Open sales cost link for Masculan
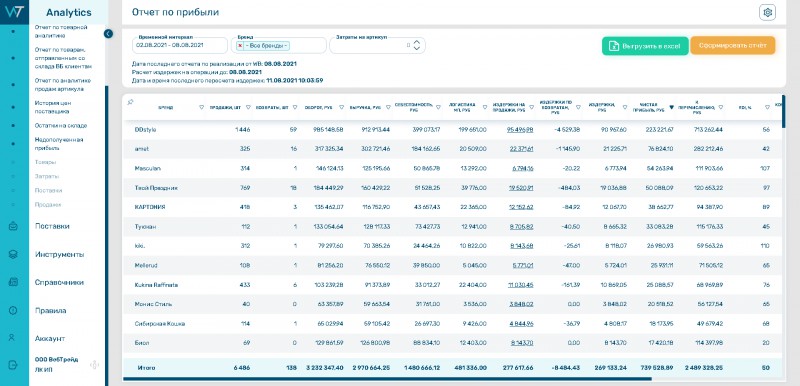The height and width of the screenshot is (386, 800). [x=522, y=168]
